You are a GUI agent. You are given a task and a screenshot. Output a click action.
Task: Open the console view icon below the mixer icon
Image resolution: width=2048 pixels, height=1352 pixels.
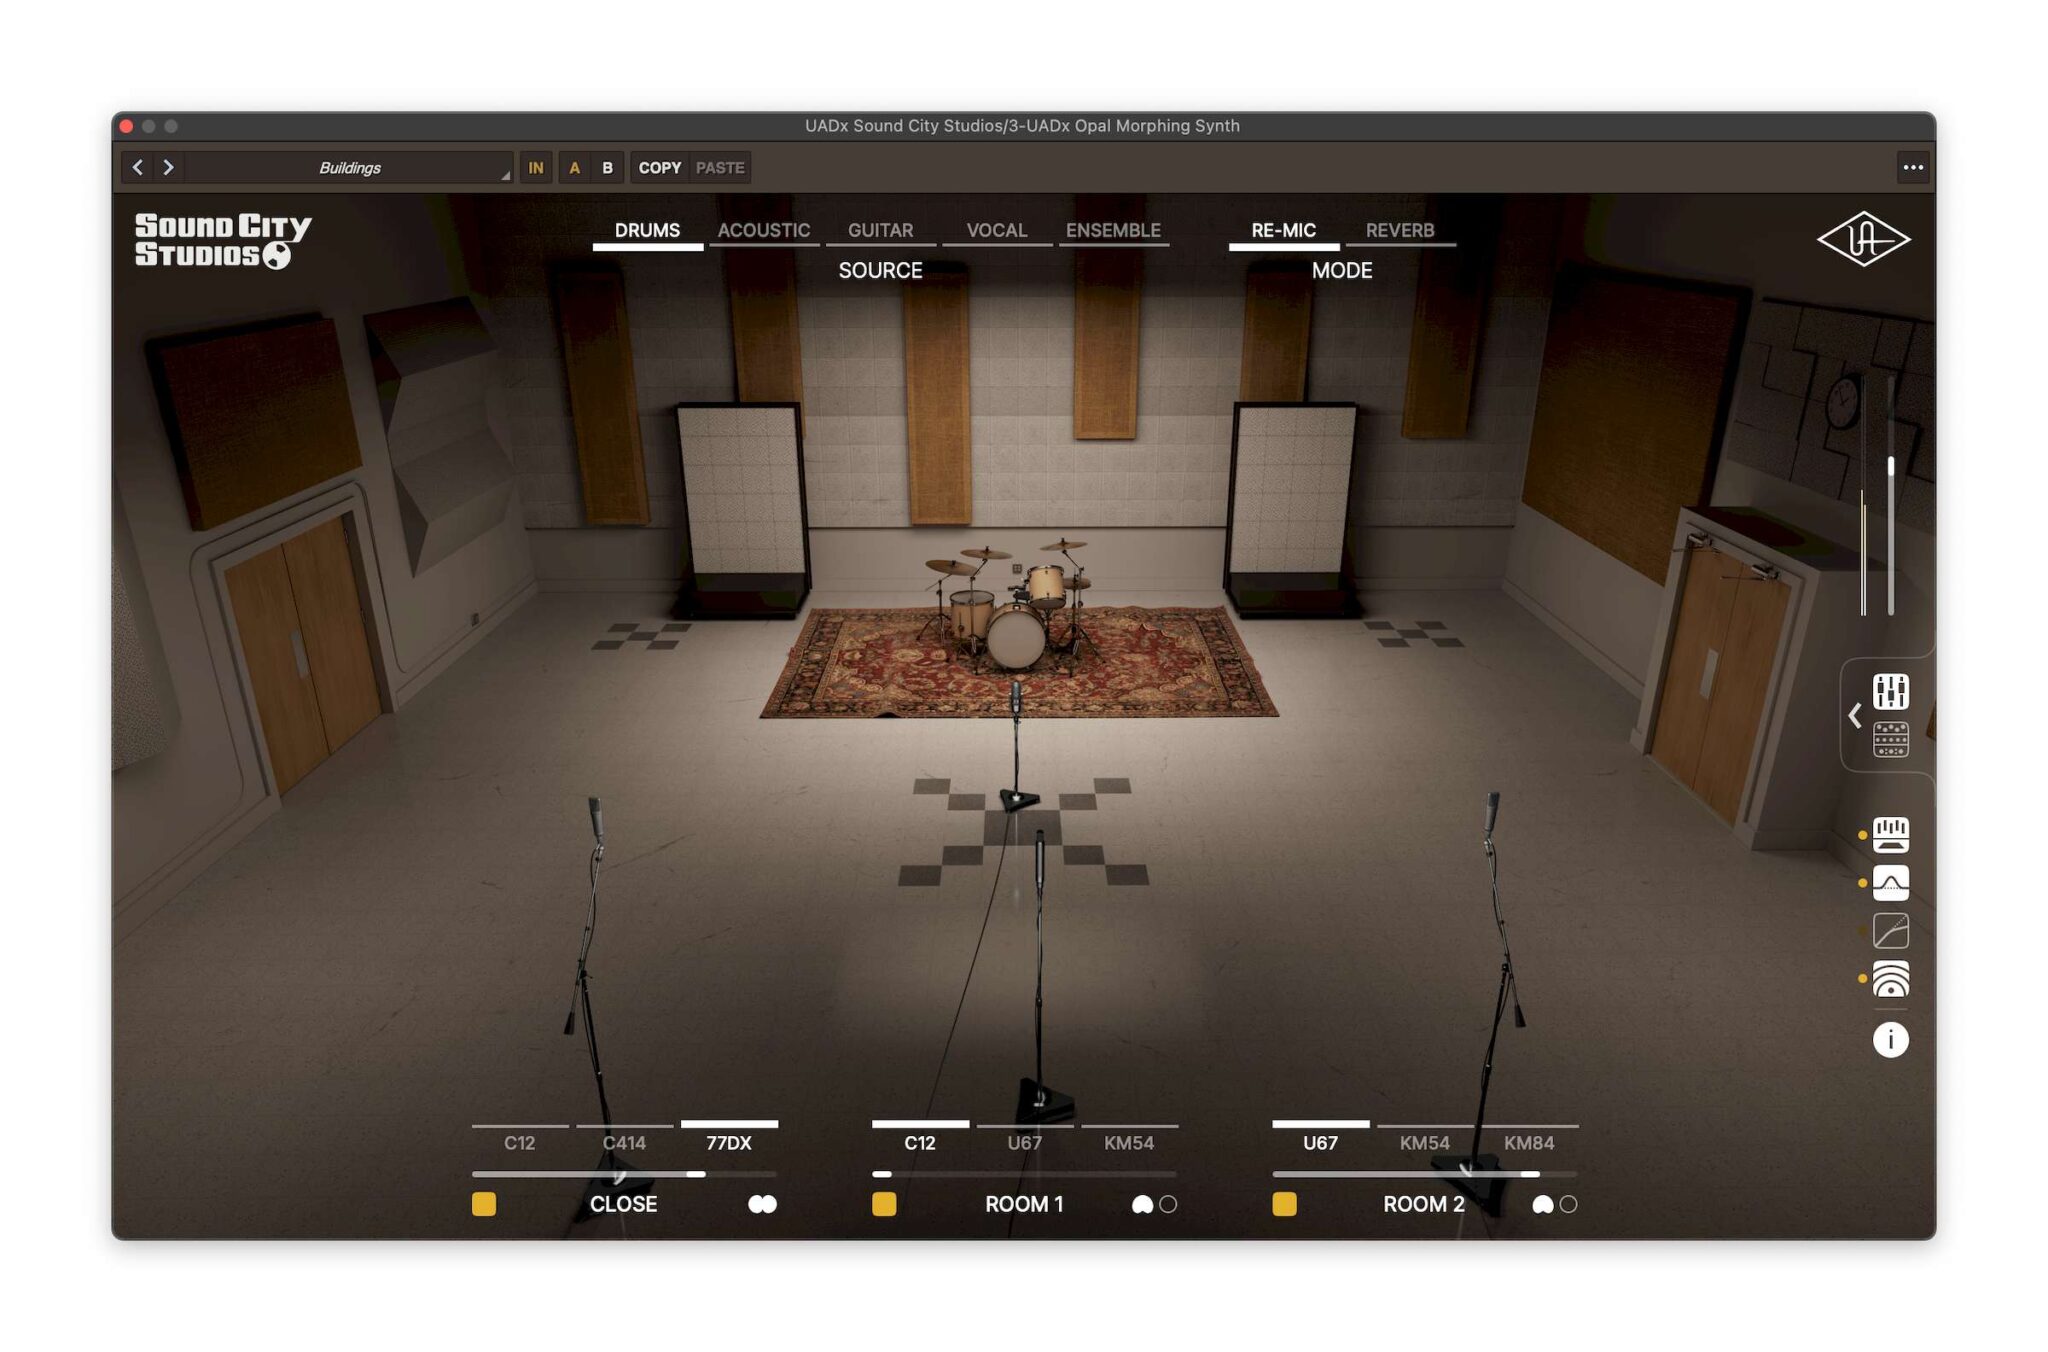[1893, 740]
